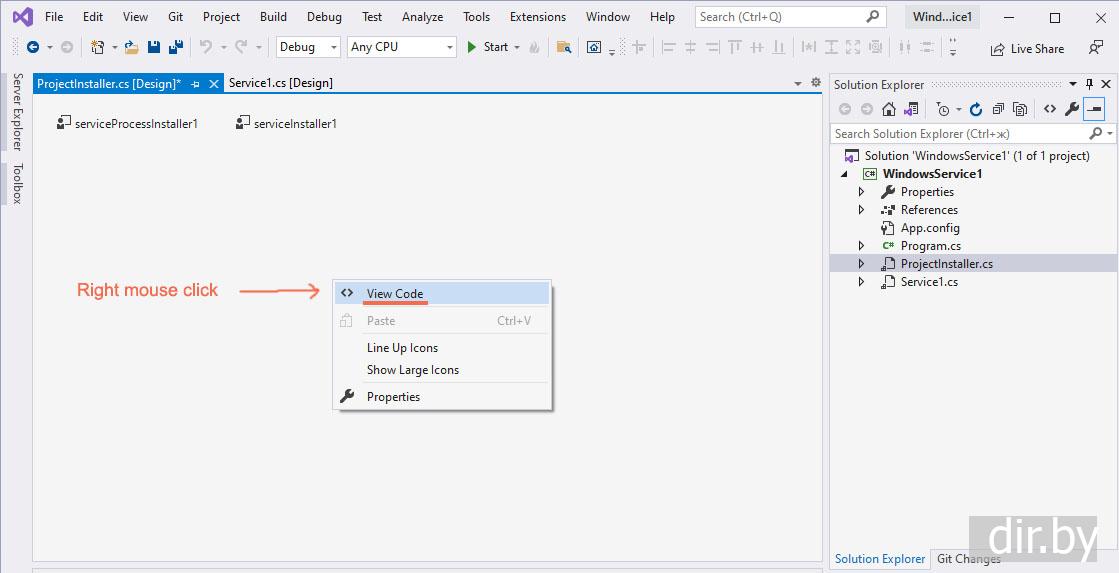Click the Refresh icon in Solution Explorer
Image resolution: width=1119 pixels, height=573 pixels.
[976, 109]
